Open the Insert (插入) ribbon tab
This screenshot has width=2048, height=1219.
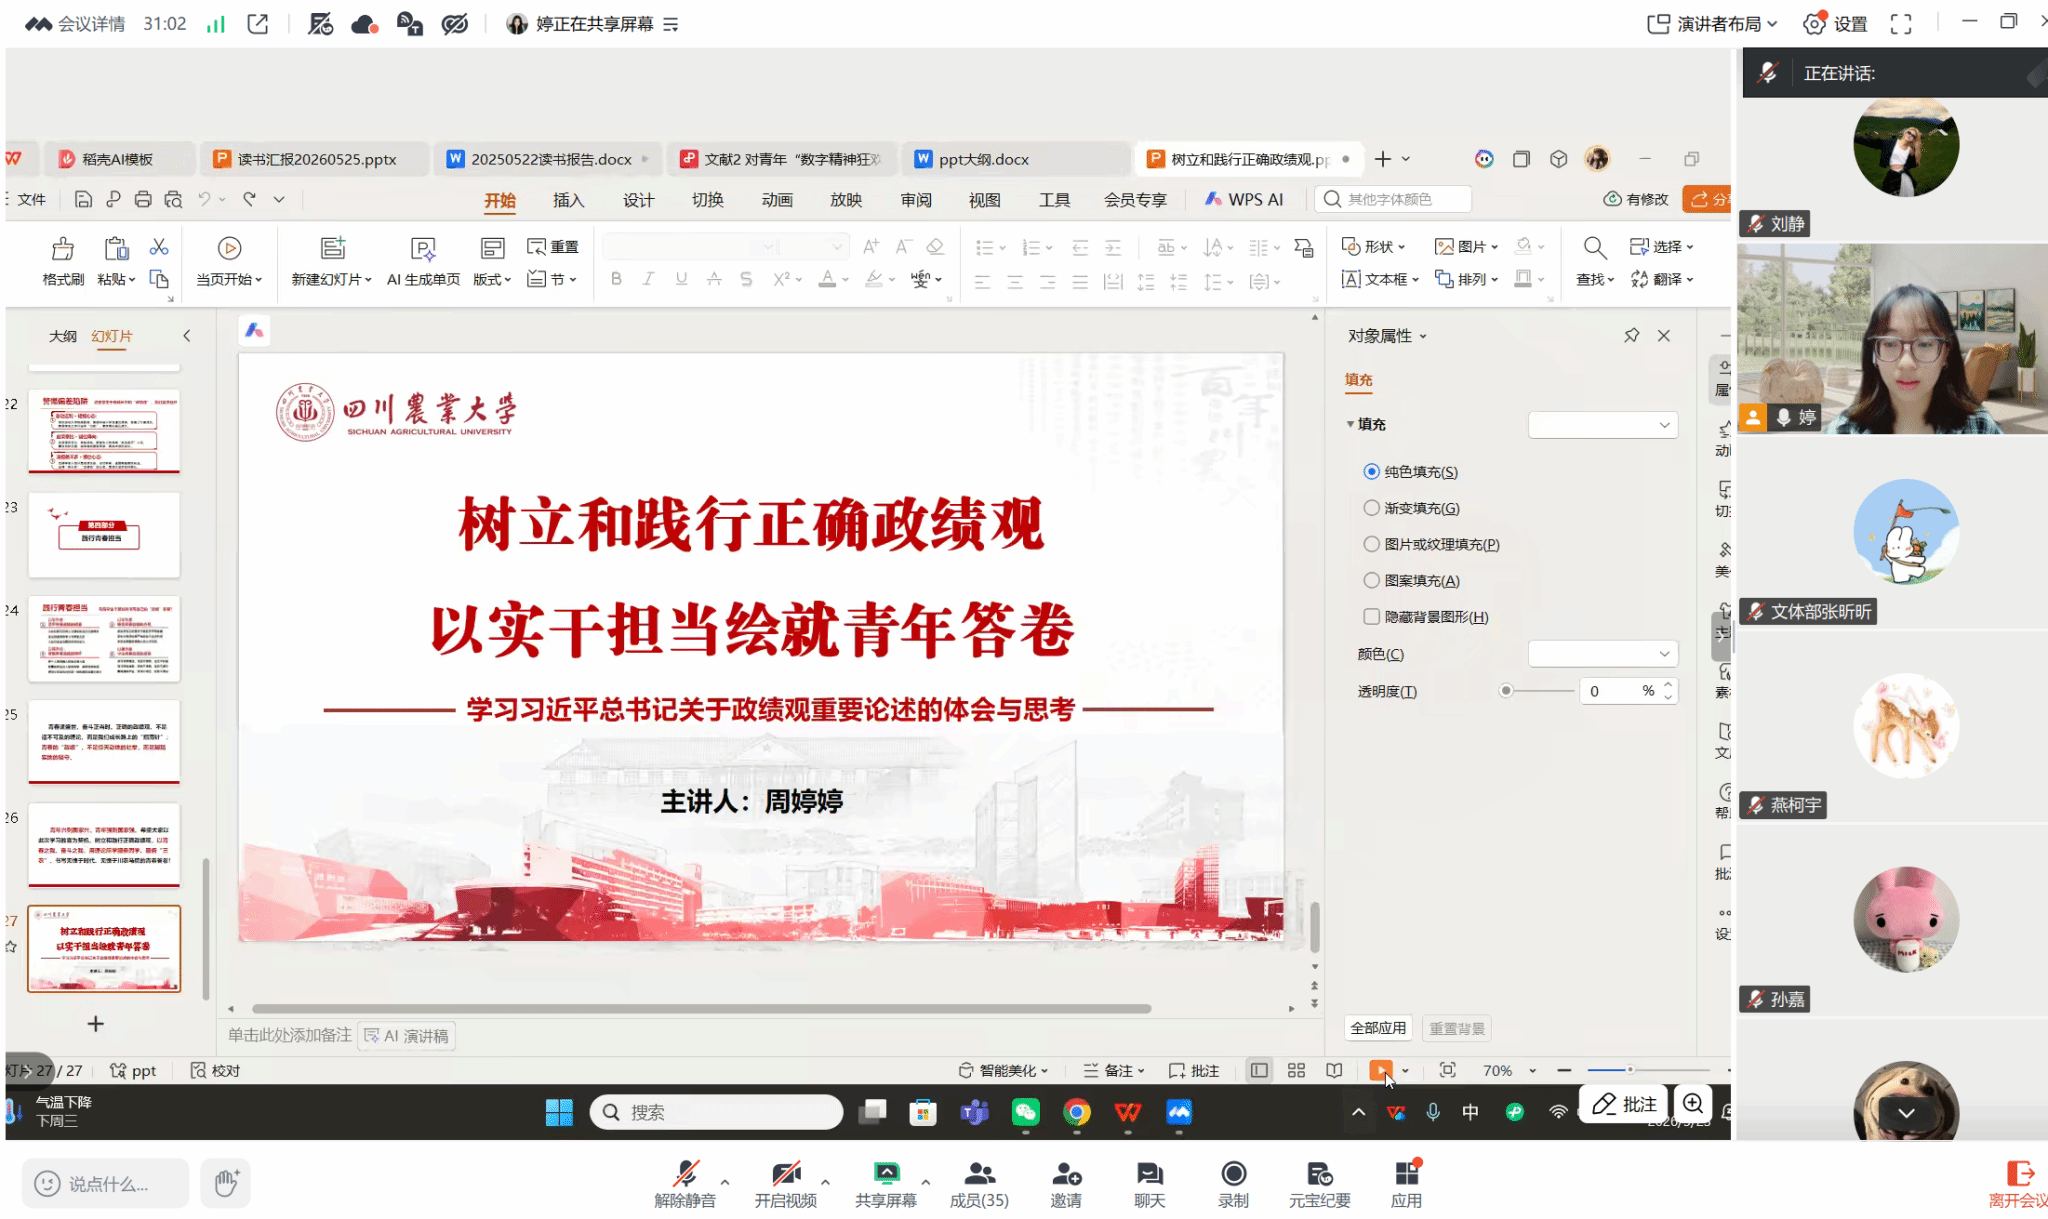point(568,200)
